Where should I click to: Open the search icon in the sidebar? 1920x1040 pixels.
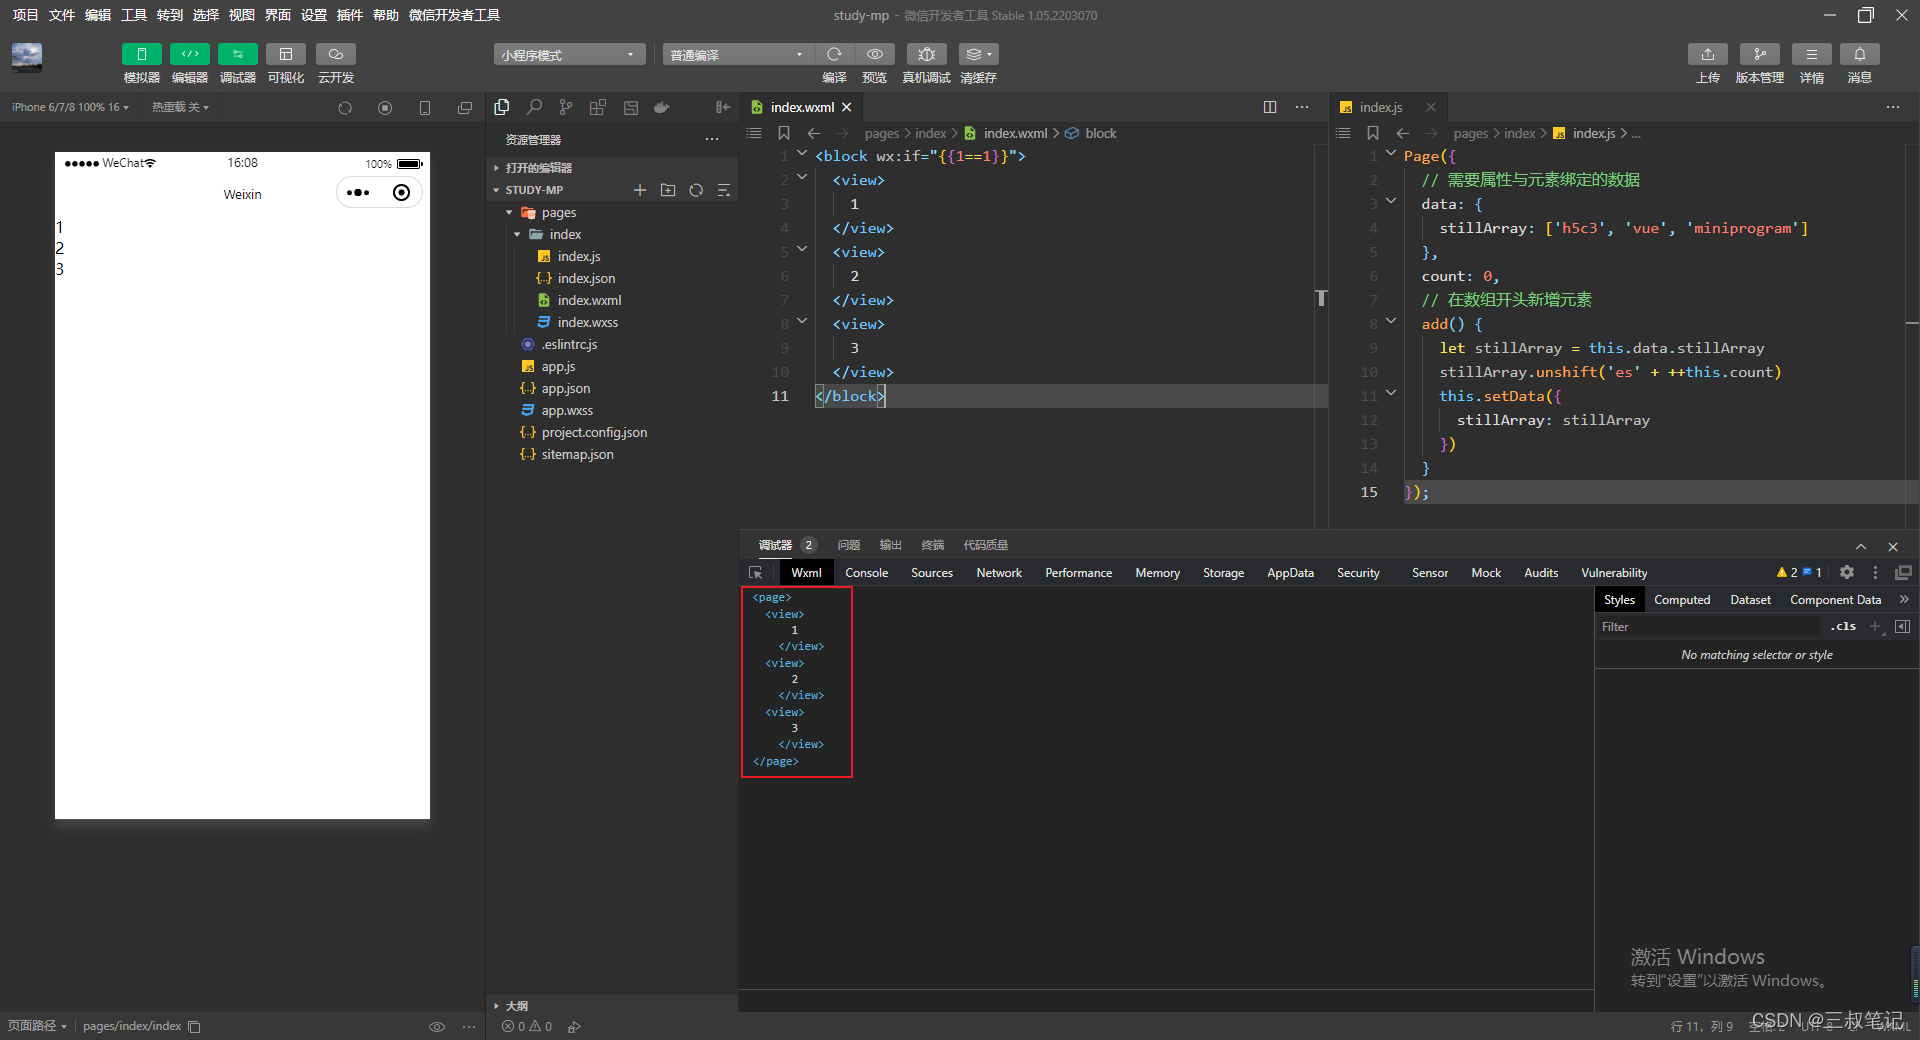pos(535,107)
